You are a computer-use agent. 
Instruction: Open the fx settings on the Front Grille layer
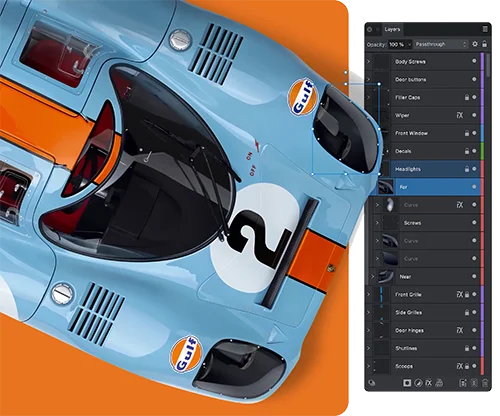pos(460,295)
